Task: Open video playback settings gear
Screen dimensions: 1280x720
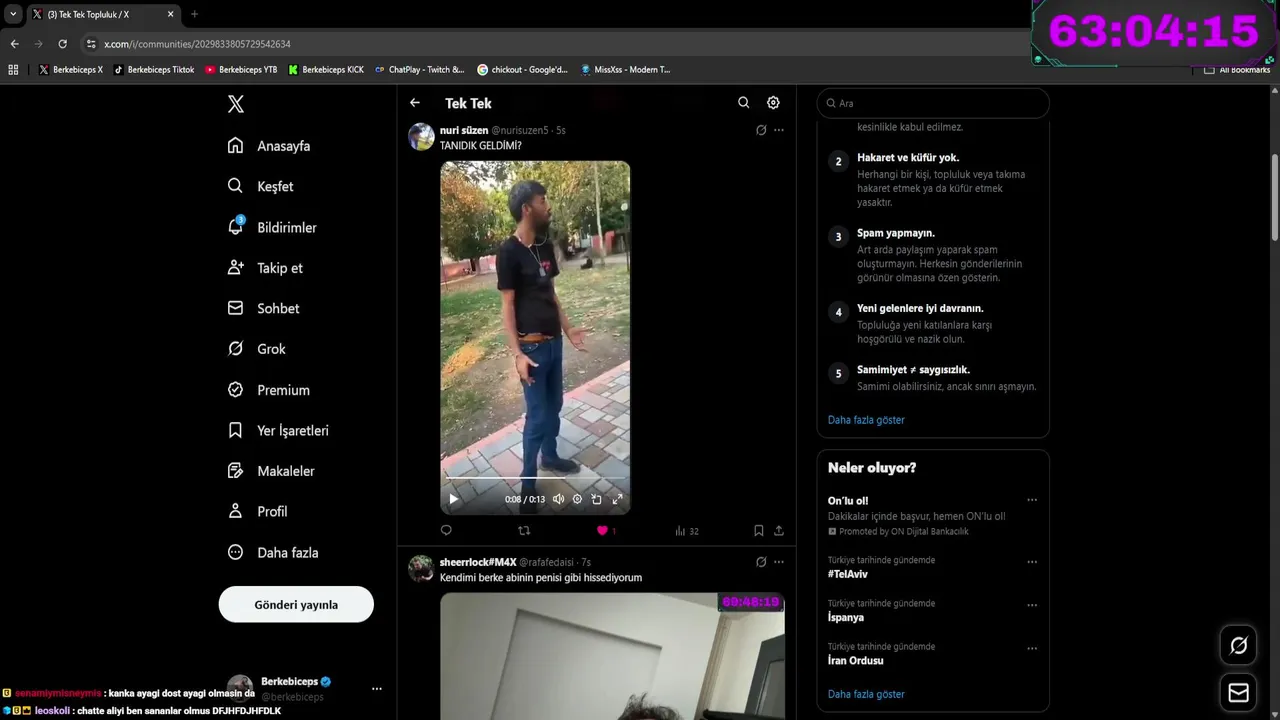Action: [577, 499]
